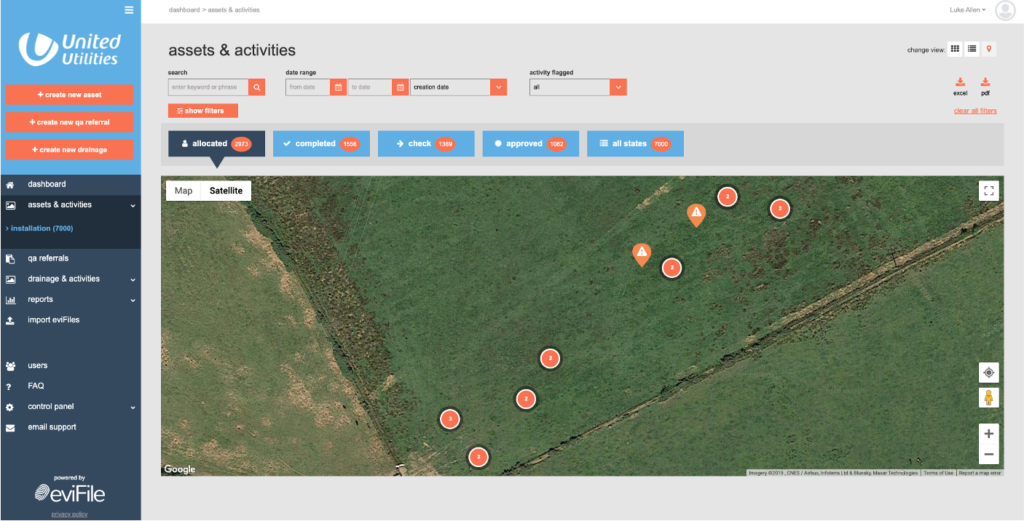Switch to grid view icon

tap(955, 49)
